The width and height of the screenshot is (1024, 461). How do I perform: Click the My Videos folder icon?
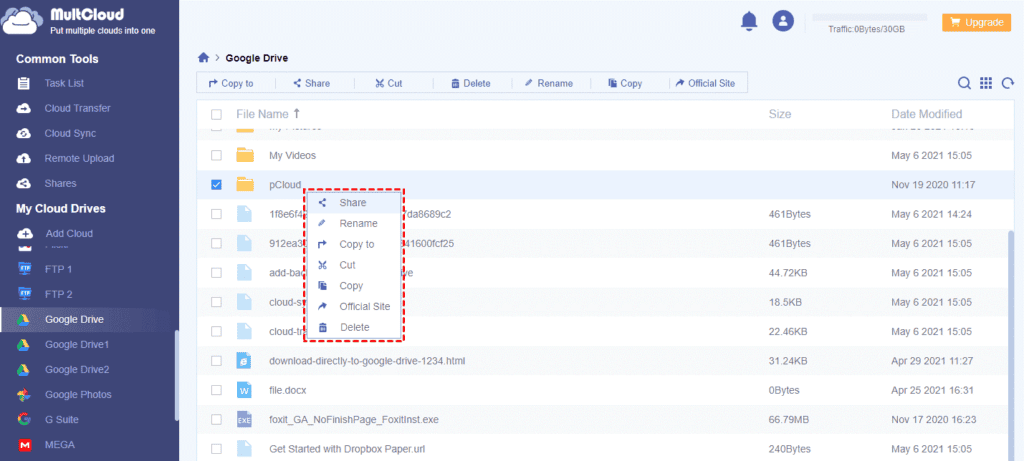(x=245, y=155)
